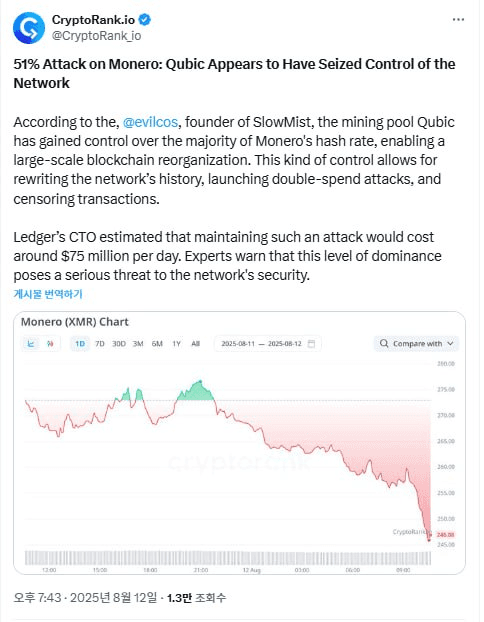Image resolution: width=484 pixels, height=622 pixels.
Task: Expand the Compare with dropdown
Action: tap(416, 344)
